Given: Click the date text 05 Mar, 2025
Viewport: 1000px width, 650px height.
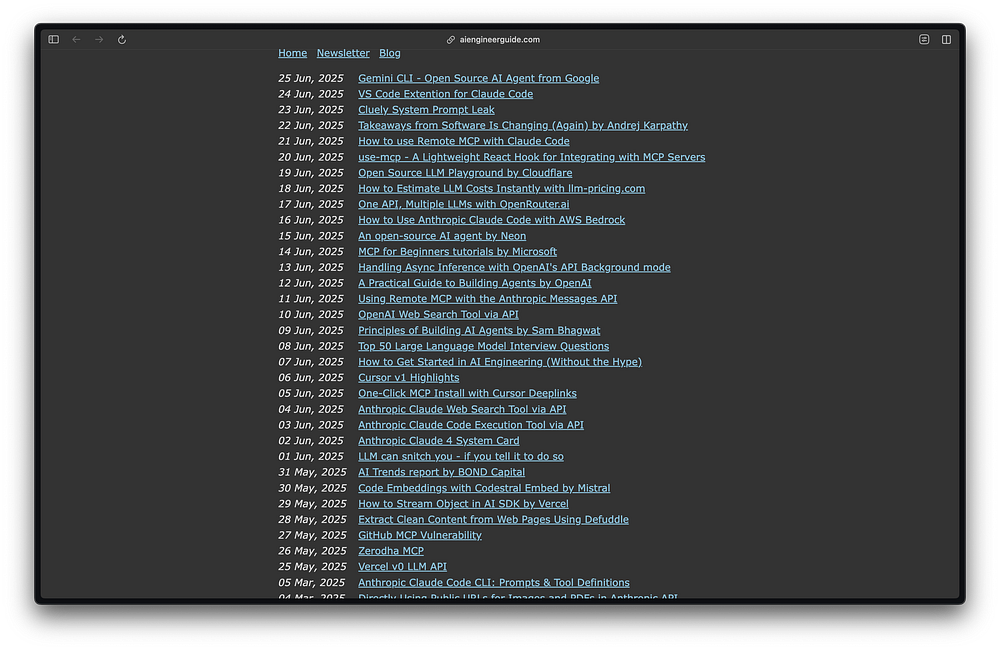Looking at the screenshot, I should 311,582.
